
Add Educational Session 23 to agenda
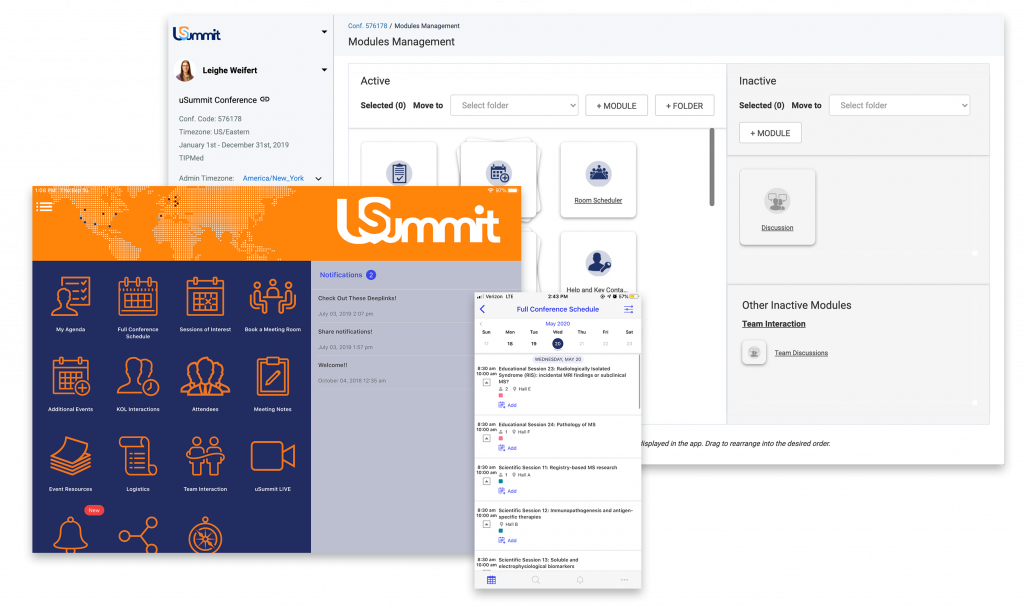point(507,405)
